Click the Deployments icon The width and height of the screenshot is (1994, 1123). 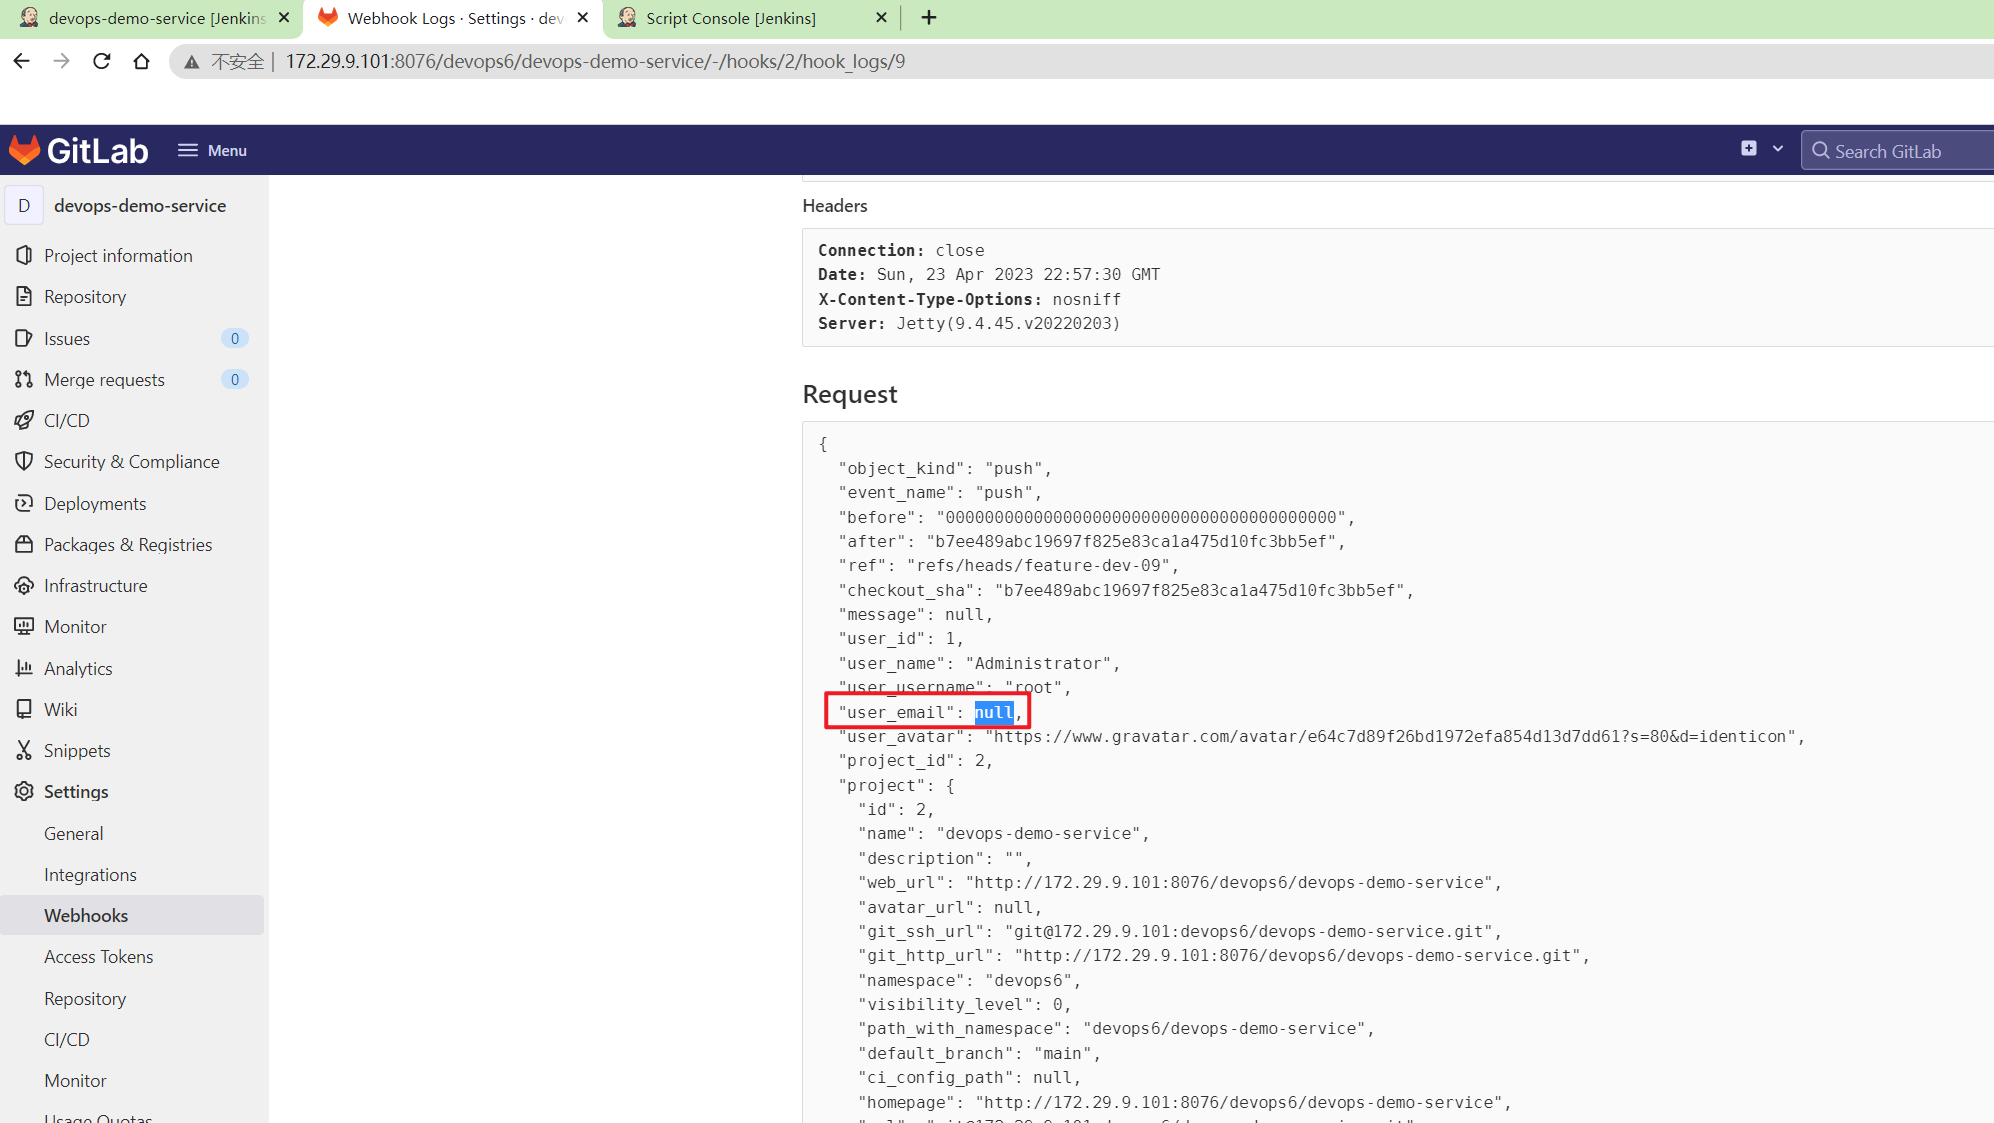24,503
